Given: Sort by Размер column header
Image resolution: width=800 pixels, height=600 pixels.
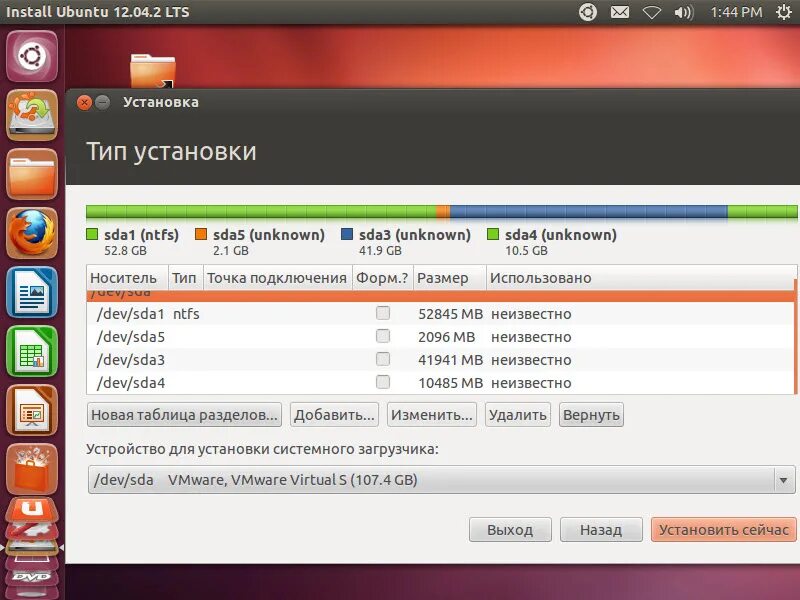Looking at the screenshot, I should coord(450,278).
